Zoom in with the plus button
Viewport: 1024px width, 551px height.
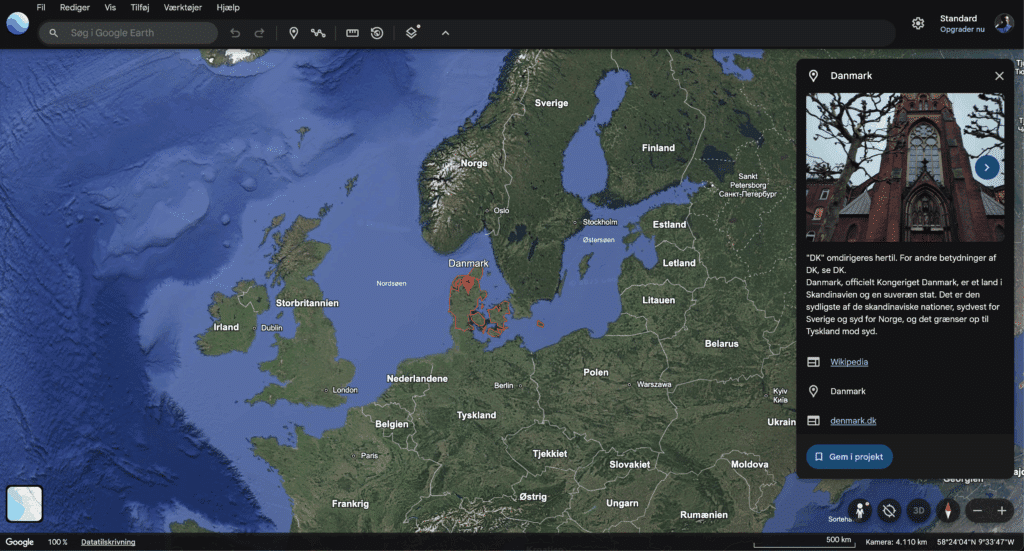(x=1002, y=511)
